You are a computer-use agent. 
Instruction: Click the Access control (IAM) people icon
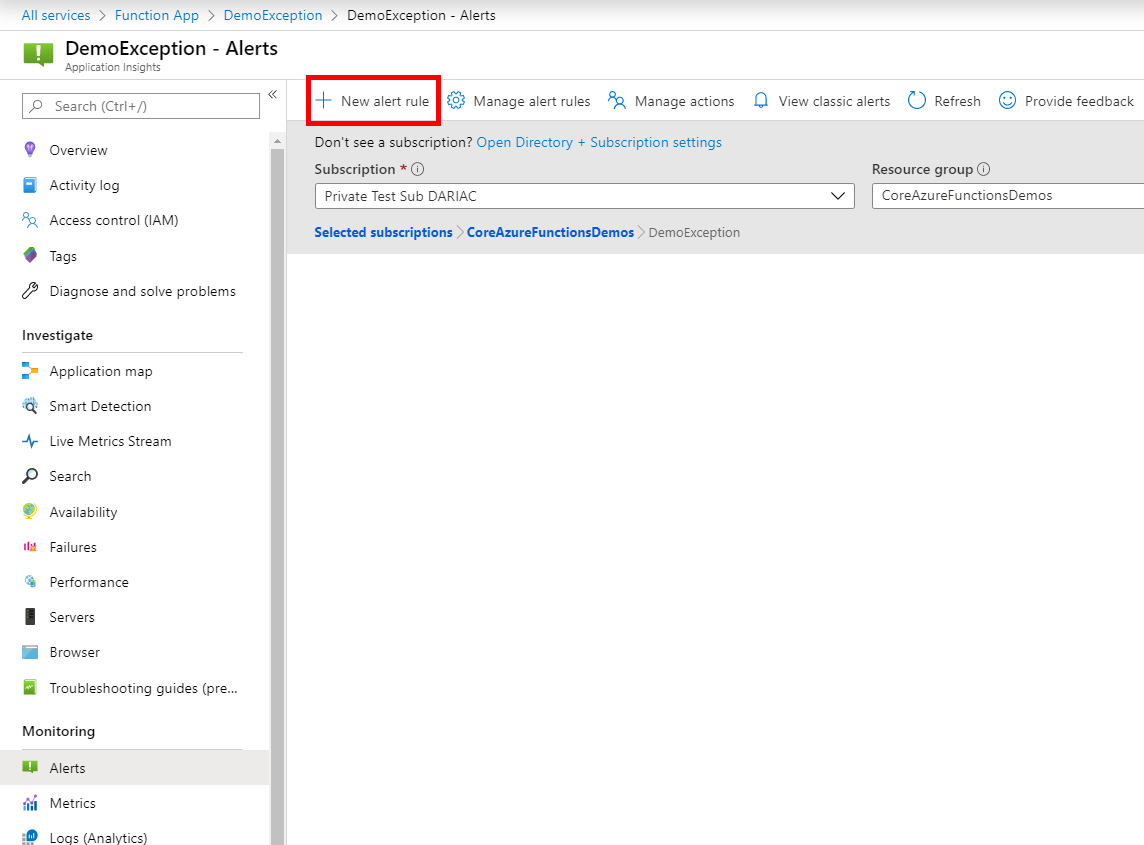click(30, 220)
